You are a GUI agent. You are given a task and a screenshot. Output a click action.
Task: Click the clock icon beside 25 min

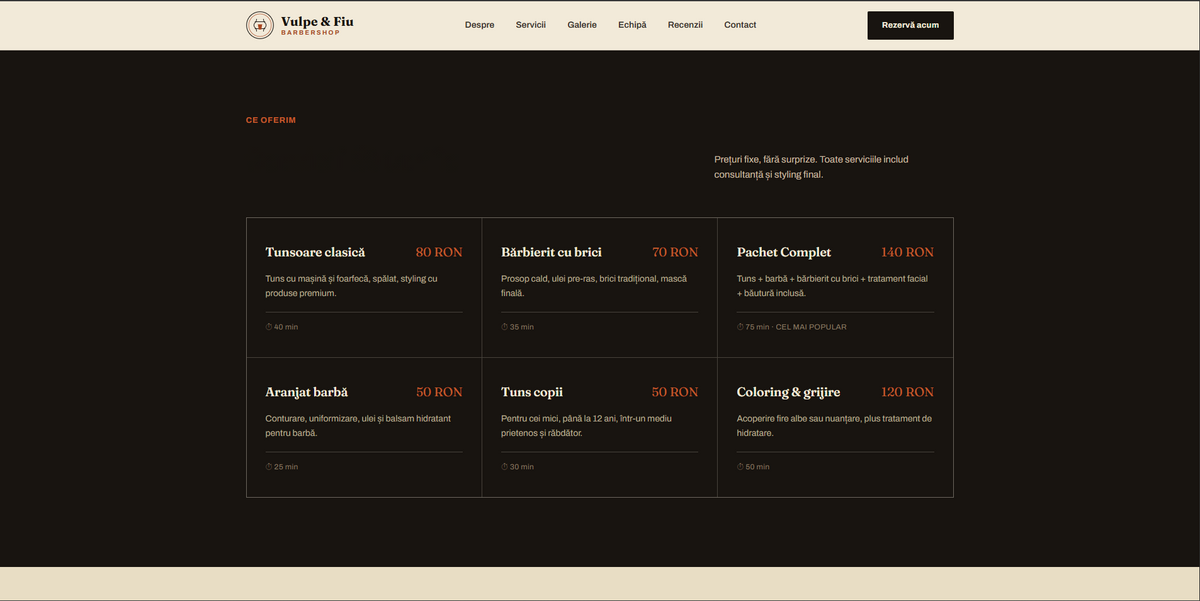click(x=269, y=467)
